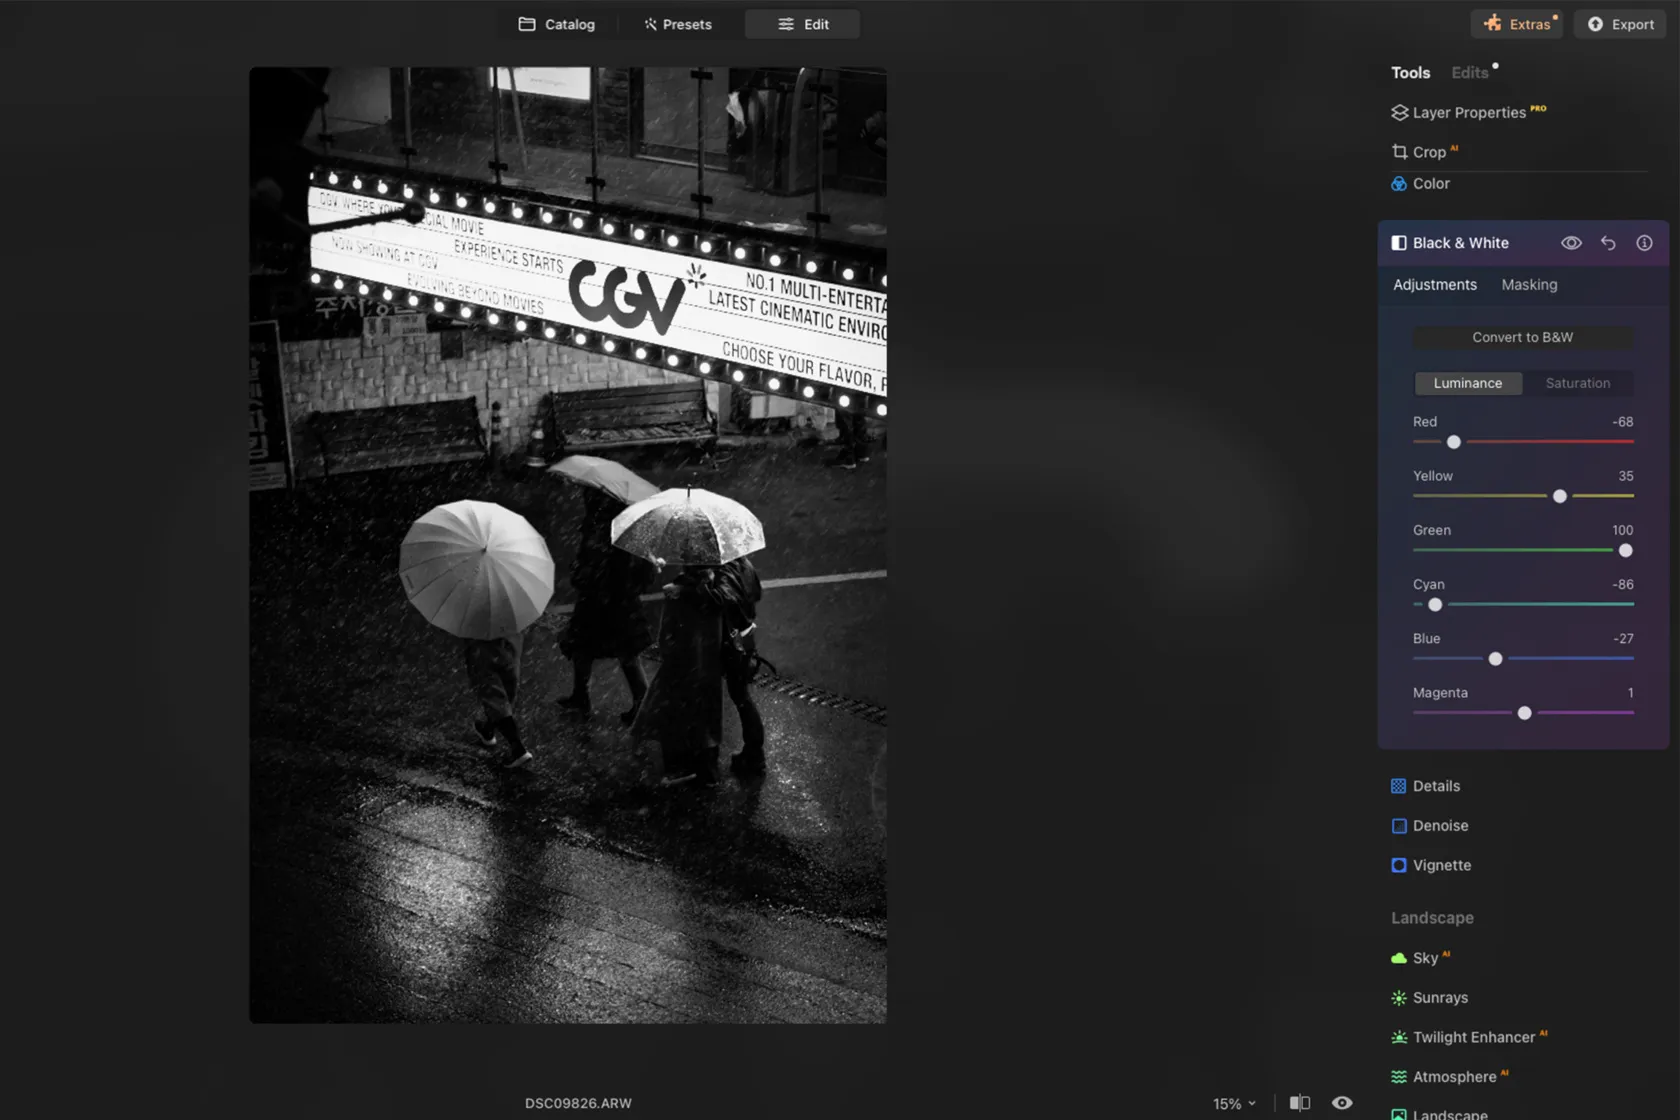Viewport: 1680px width, 1120px height.
Task: Click the Layer Properties icon
Action: (1399, 113)
